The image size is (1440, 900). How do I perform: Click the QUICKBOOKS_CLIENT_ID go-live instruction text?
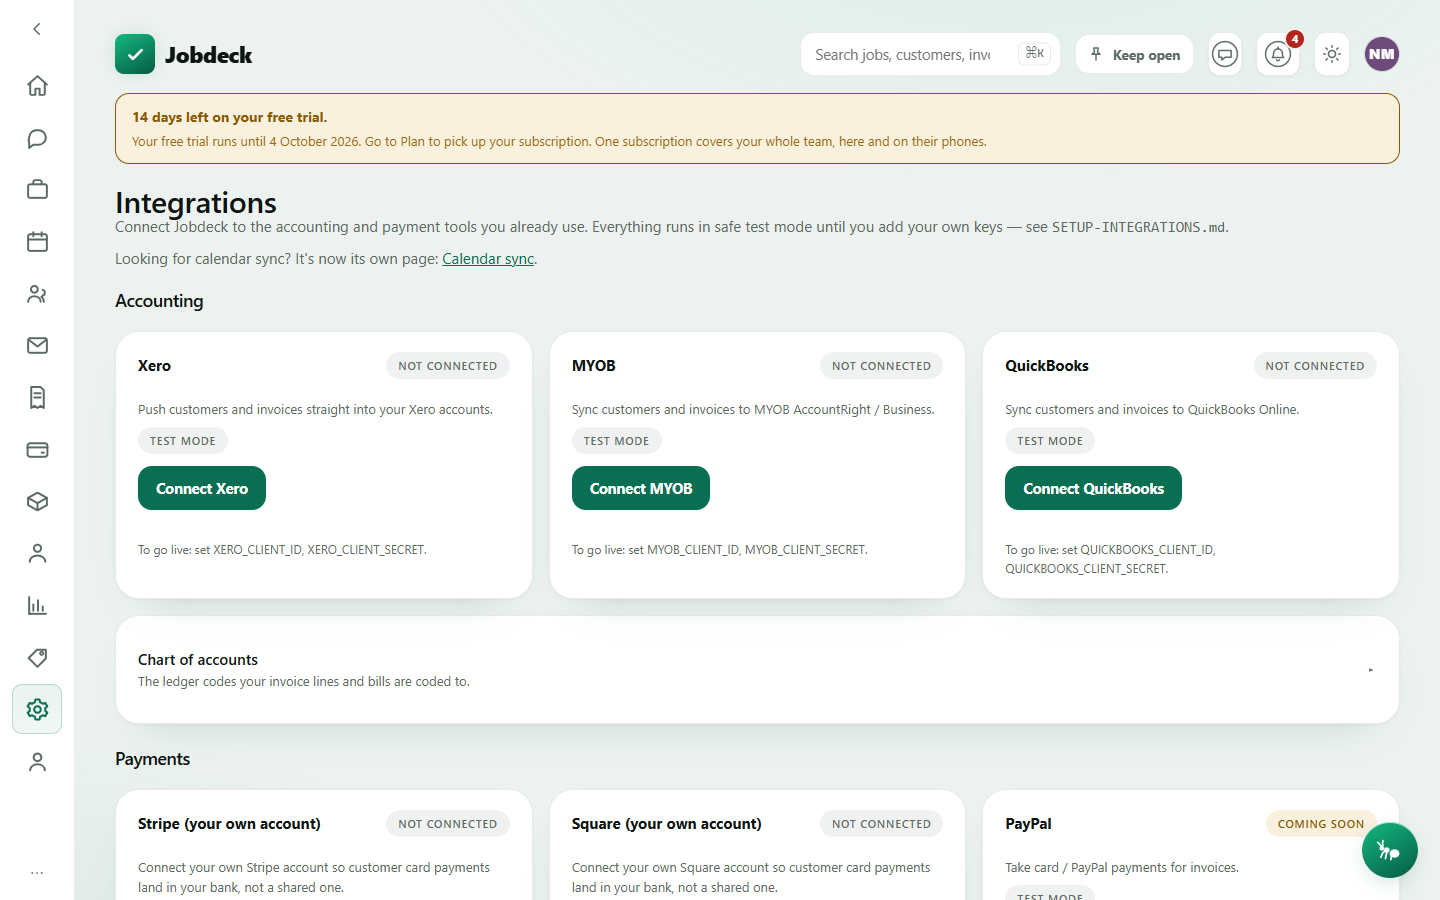point(1110,559)
